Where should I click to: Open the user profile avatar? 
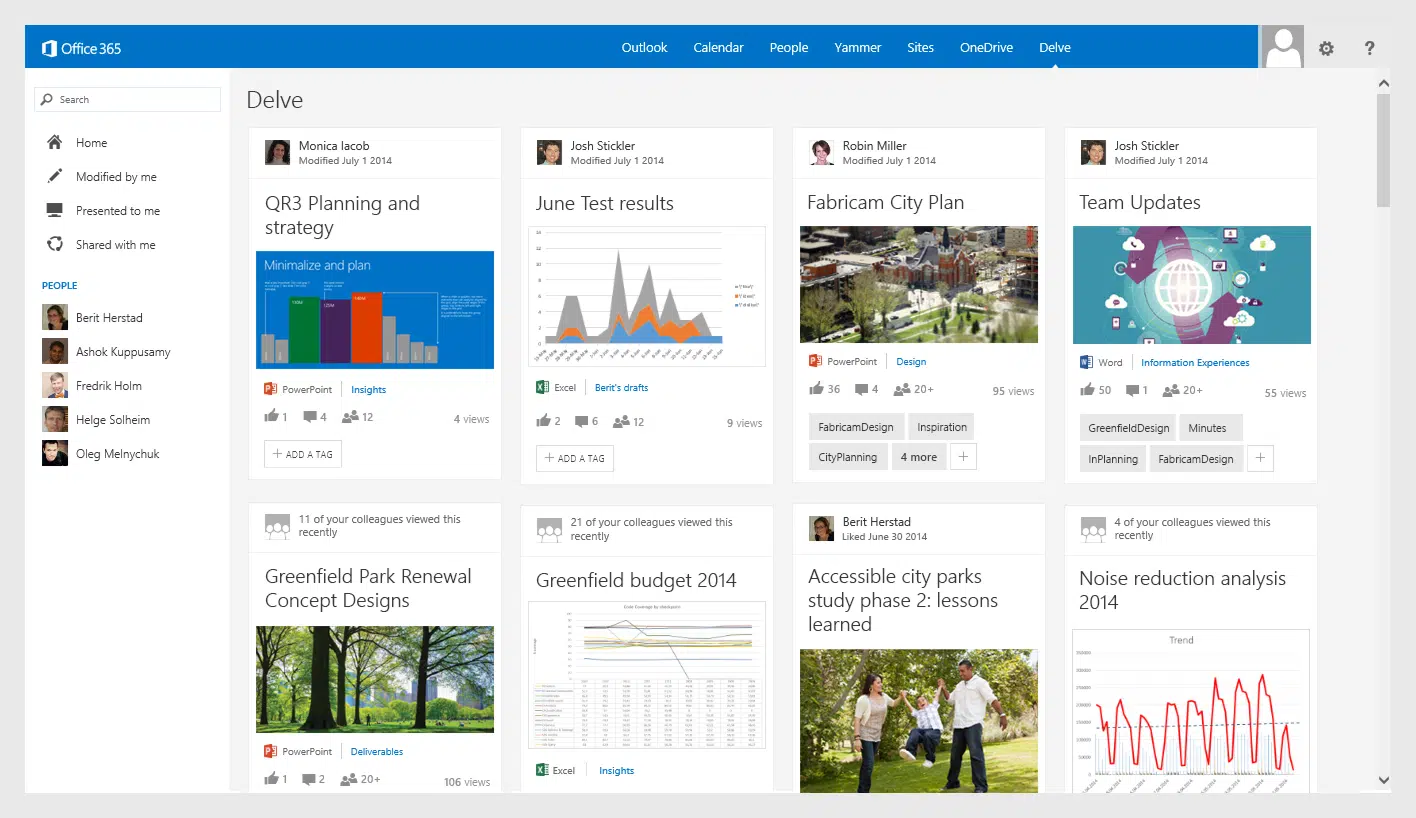coord(1282,47)
